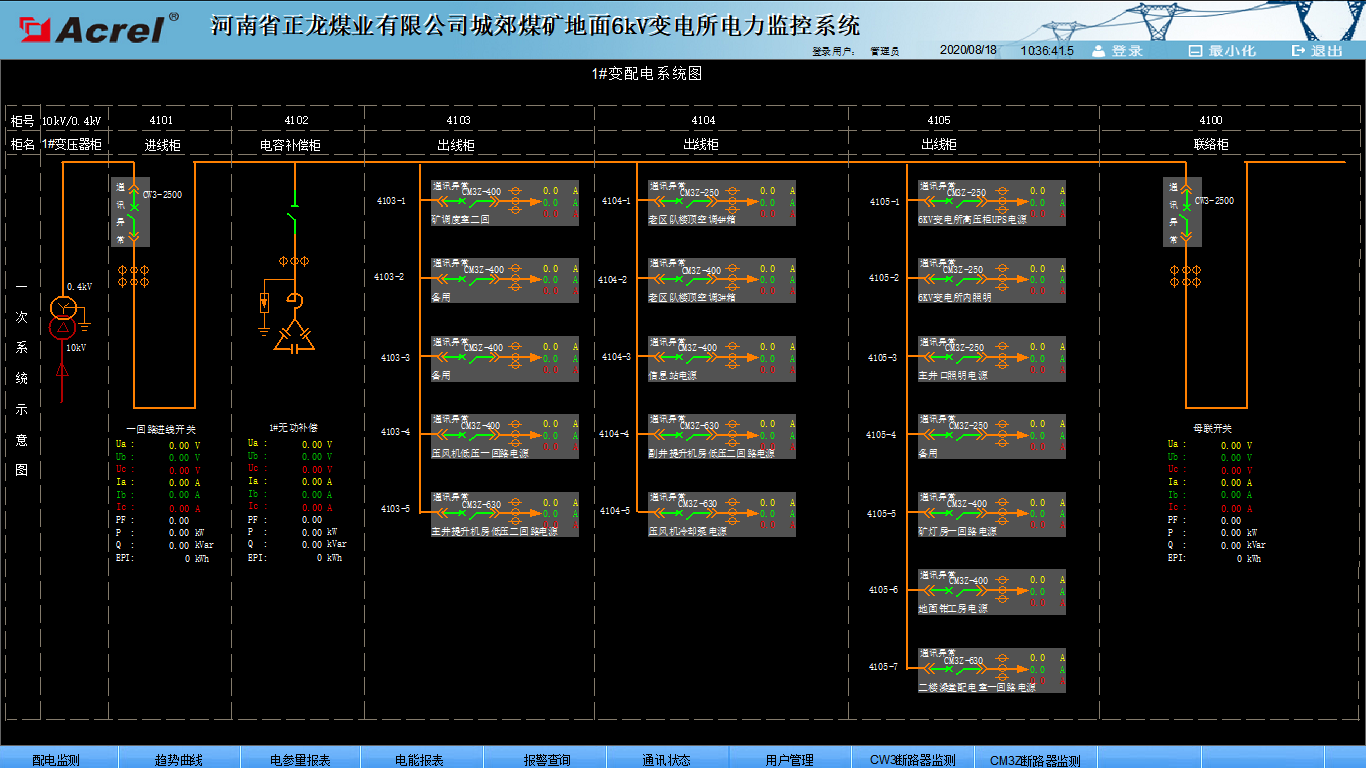Switch to the 电能报表 tab
This screenshot has height=768, width=1366.
coord(420,759)
